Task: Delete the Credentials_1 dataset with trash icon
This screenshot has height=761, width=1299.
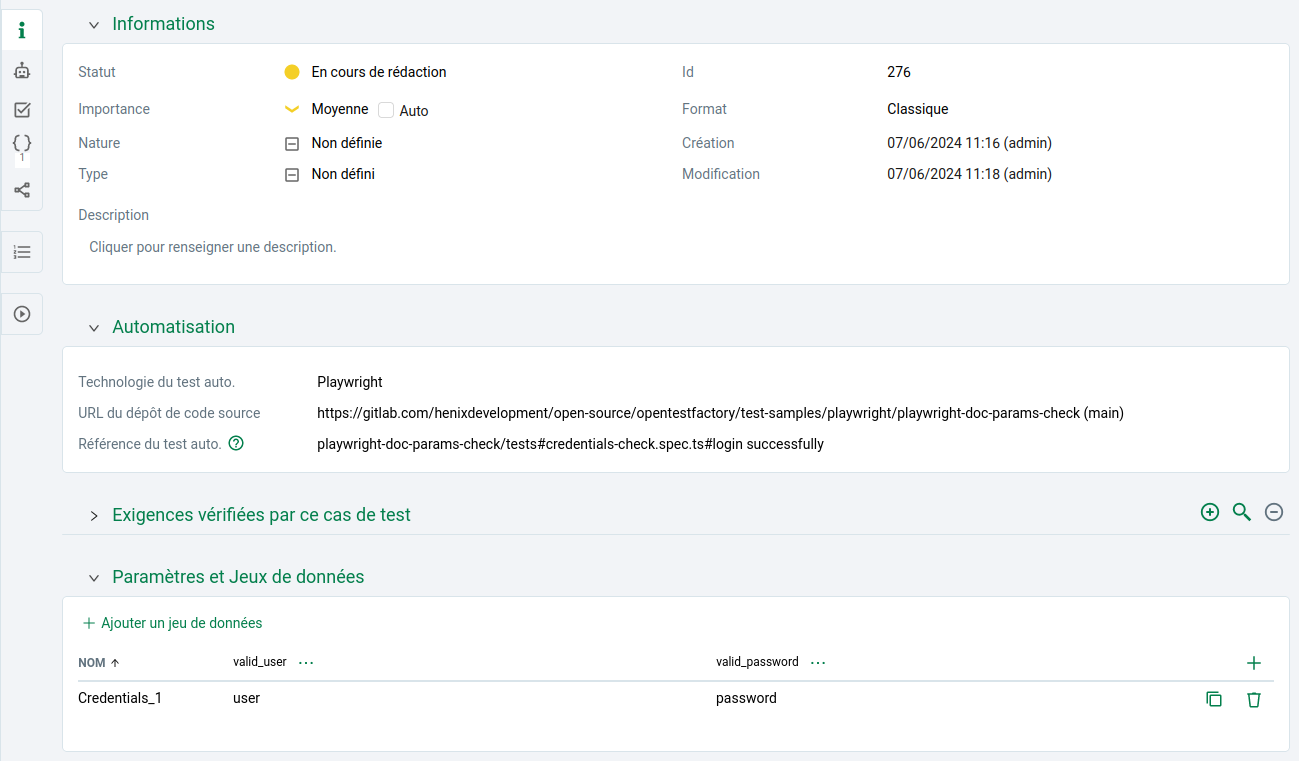Action: tap(1253, 700)
